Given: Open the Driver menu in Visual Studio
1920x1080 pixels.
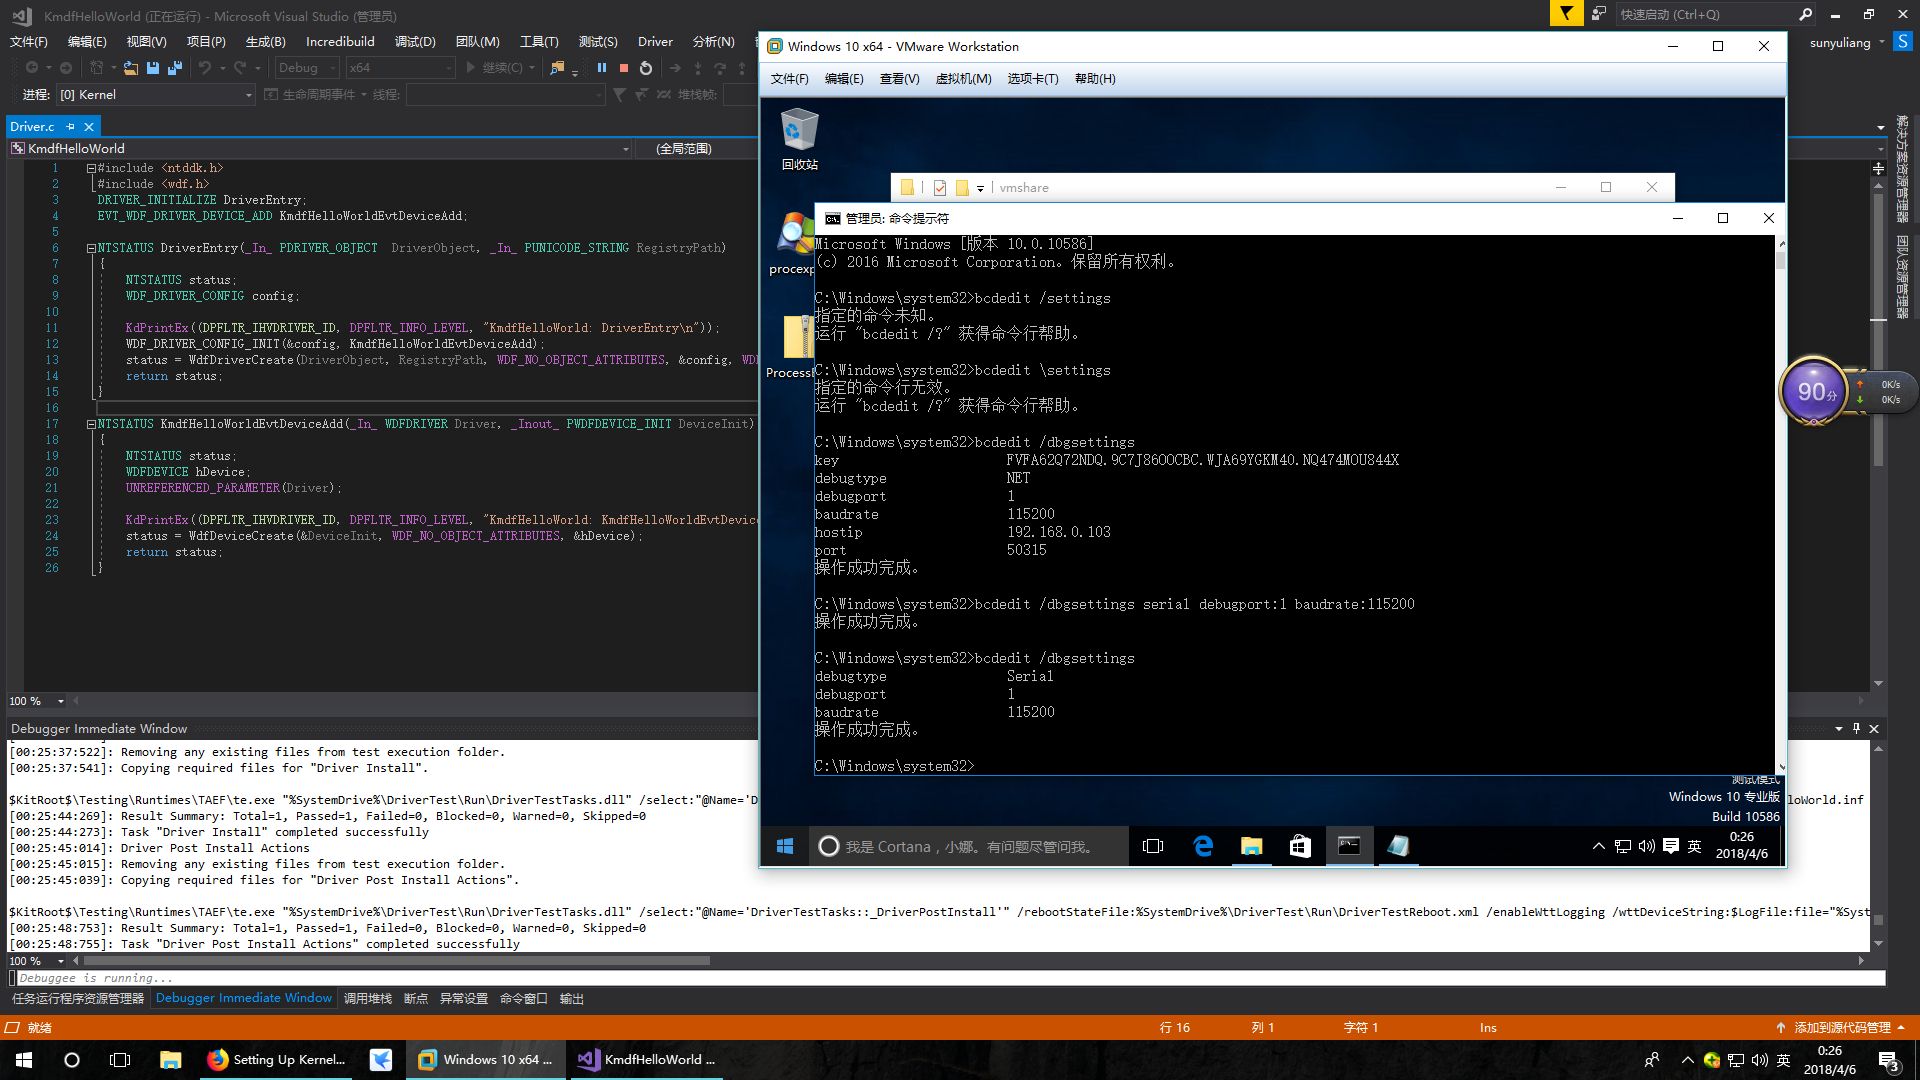Looking at the screenshot, I should point(655,41).
